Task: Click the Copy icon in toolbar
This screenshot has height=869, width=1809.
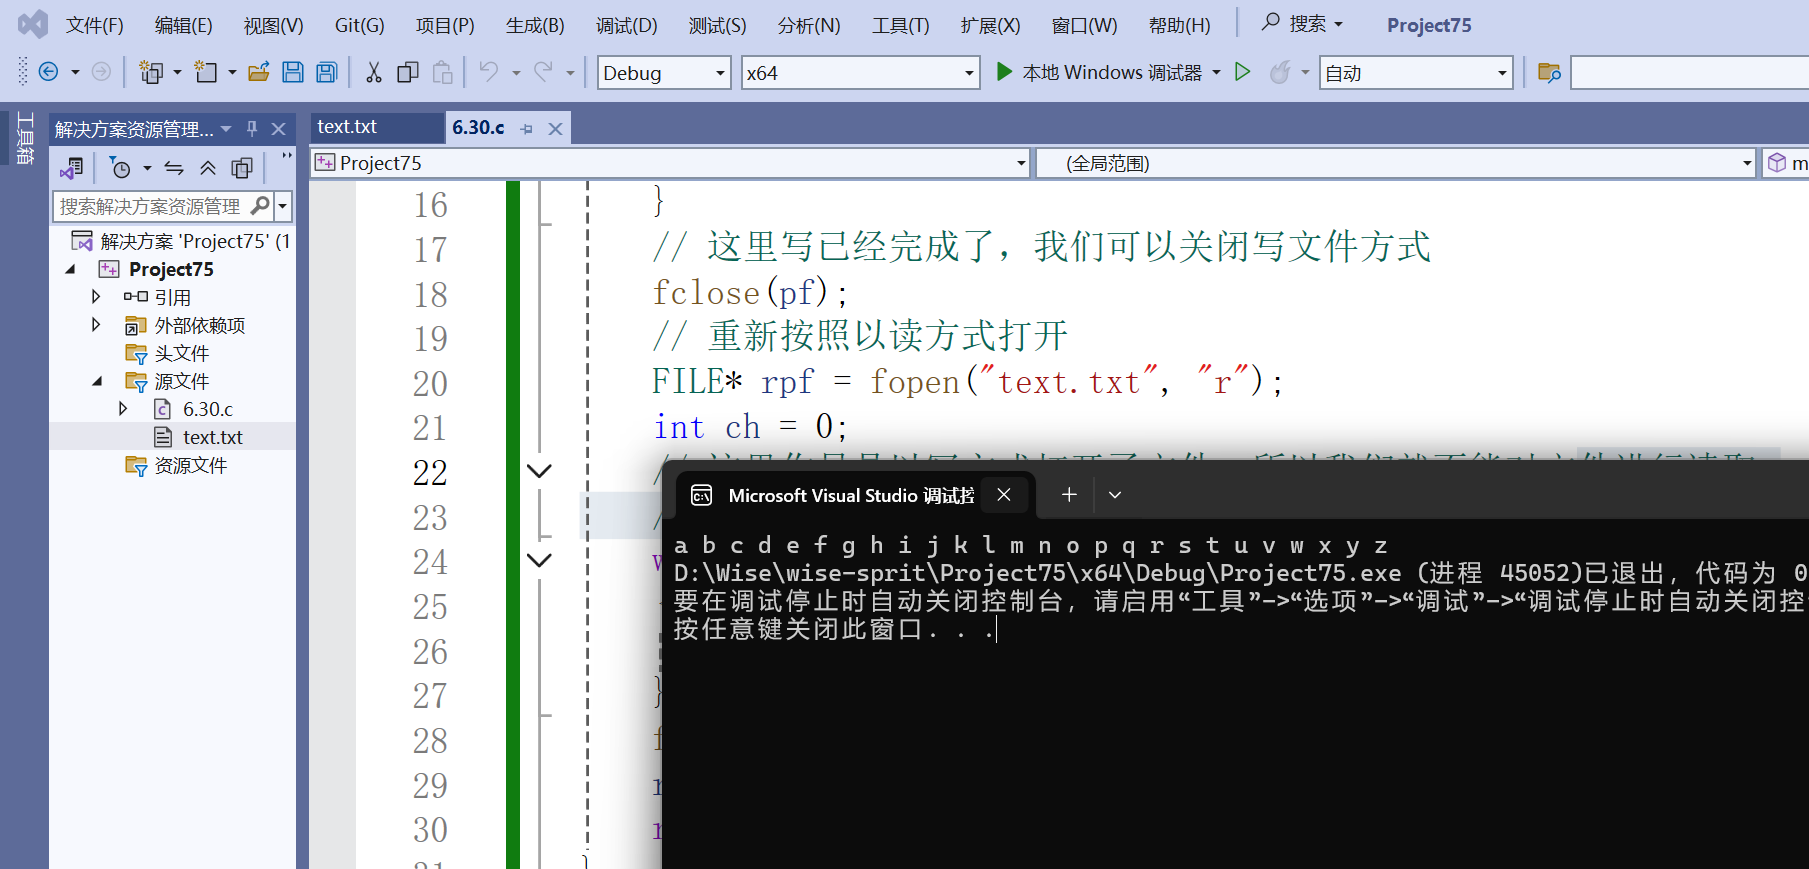Action: coord(408,72)
